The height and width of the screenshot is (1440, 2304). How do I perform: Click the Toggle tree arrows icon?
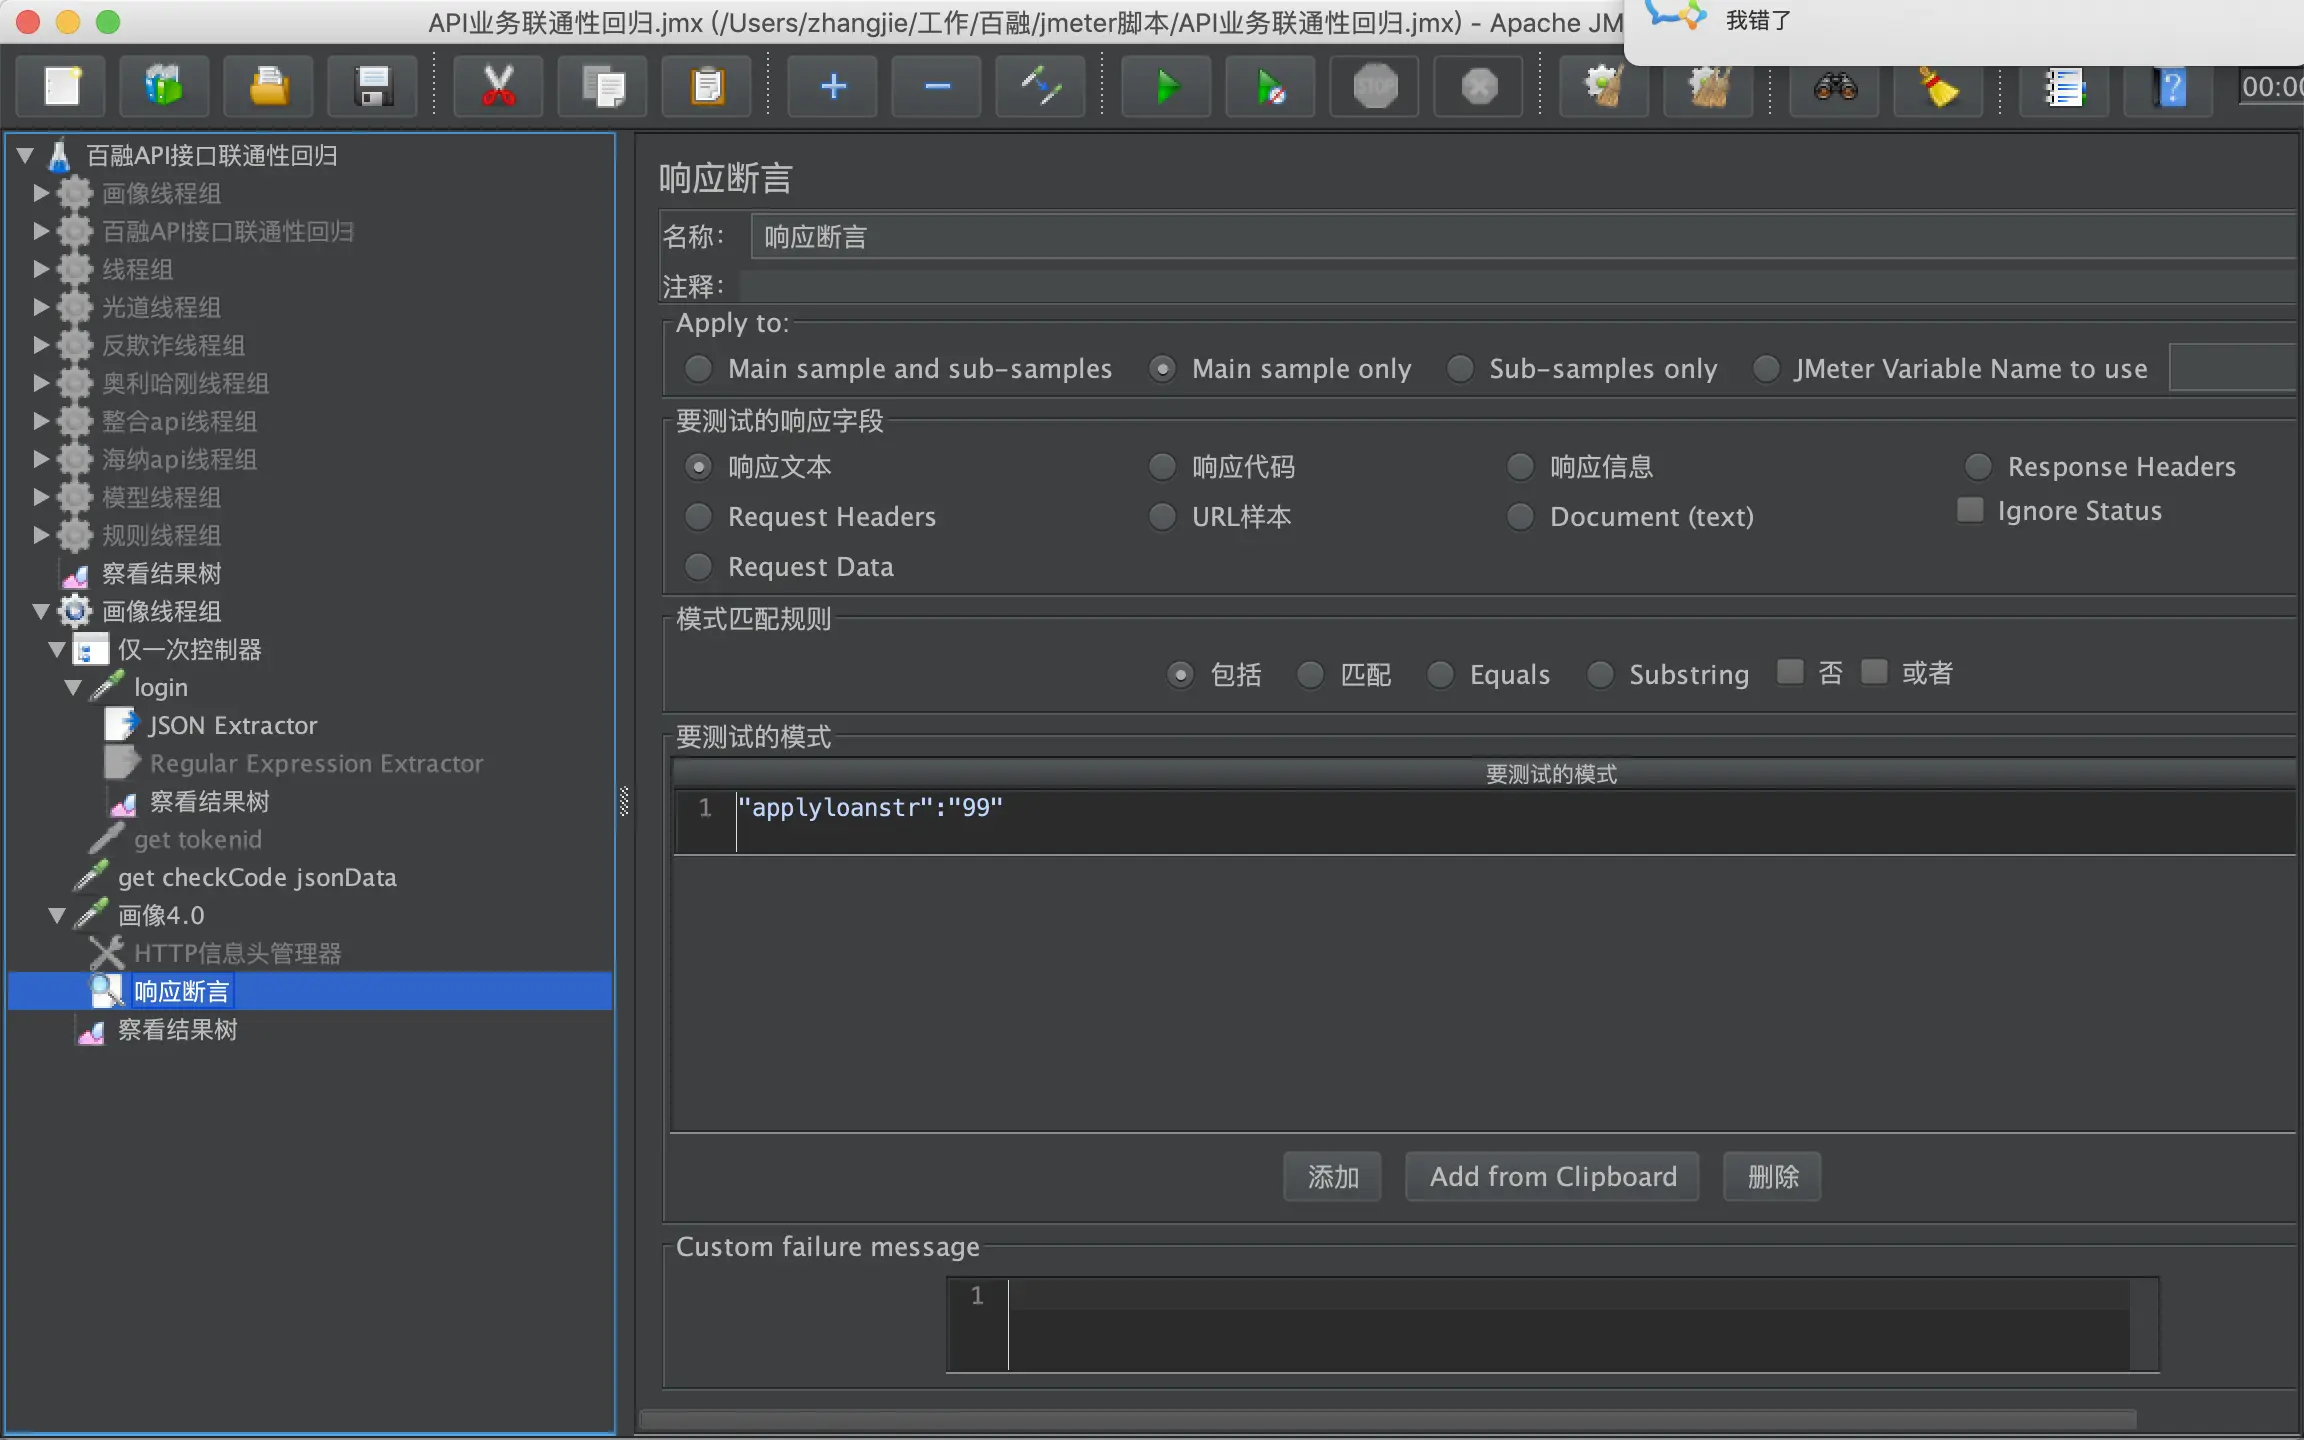pyautogui.click(x=1040, y=88)
